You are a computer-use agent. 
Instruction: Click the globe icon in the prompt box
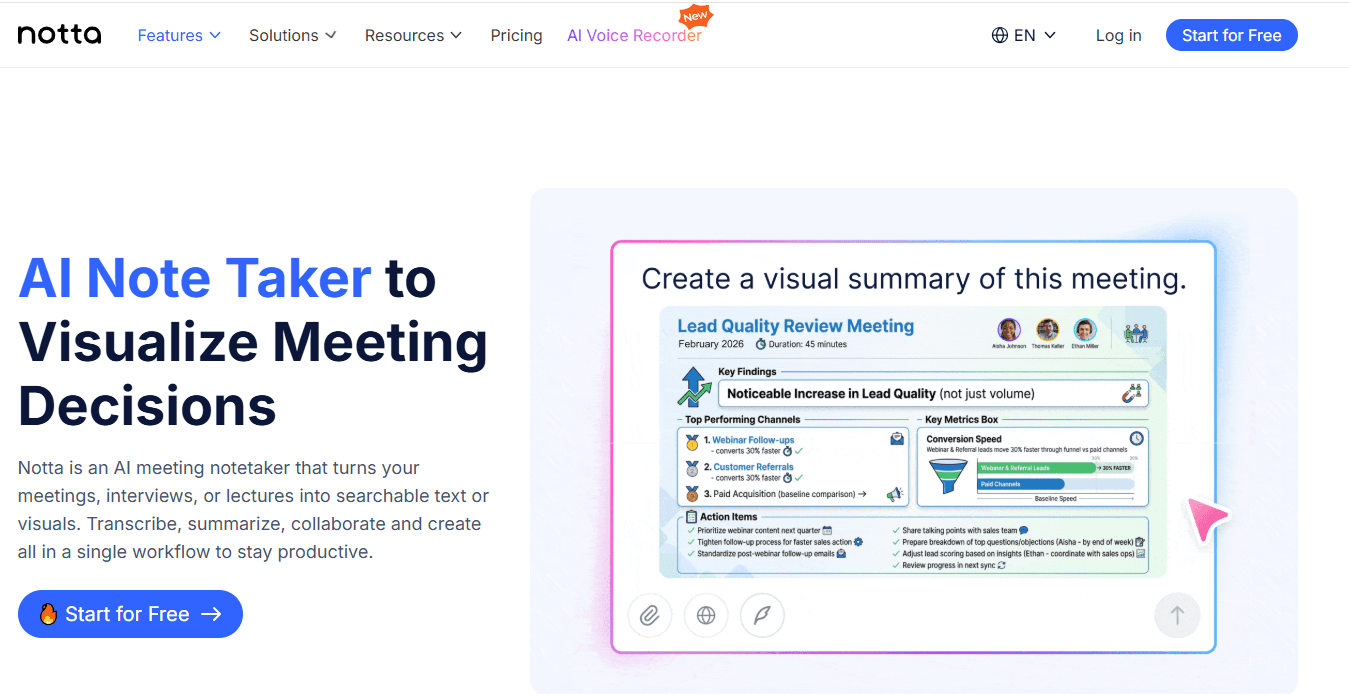(706, 615)
